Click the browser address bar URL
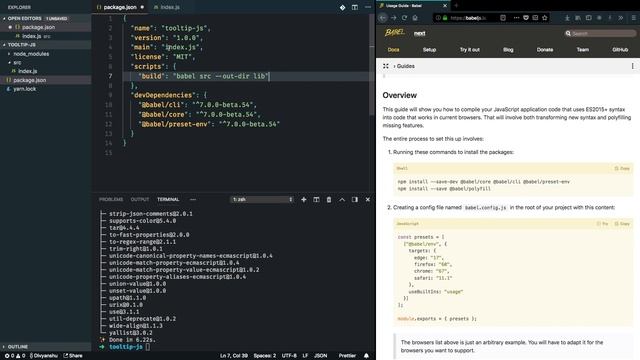The image size is (640, 360). pos(469,18)
